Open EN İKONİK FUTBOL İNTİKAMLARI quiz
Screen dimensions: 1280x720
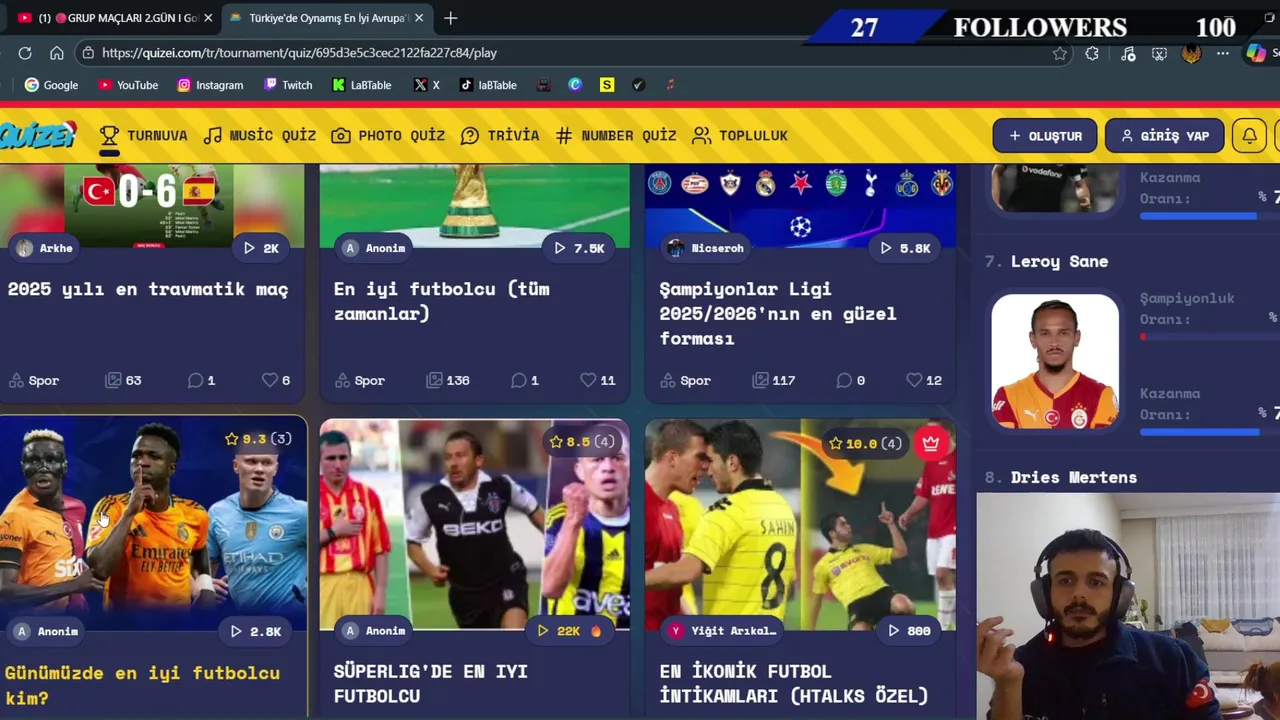[x=794, y=683]
